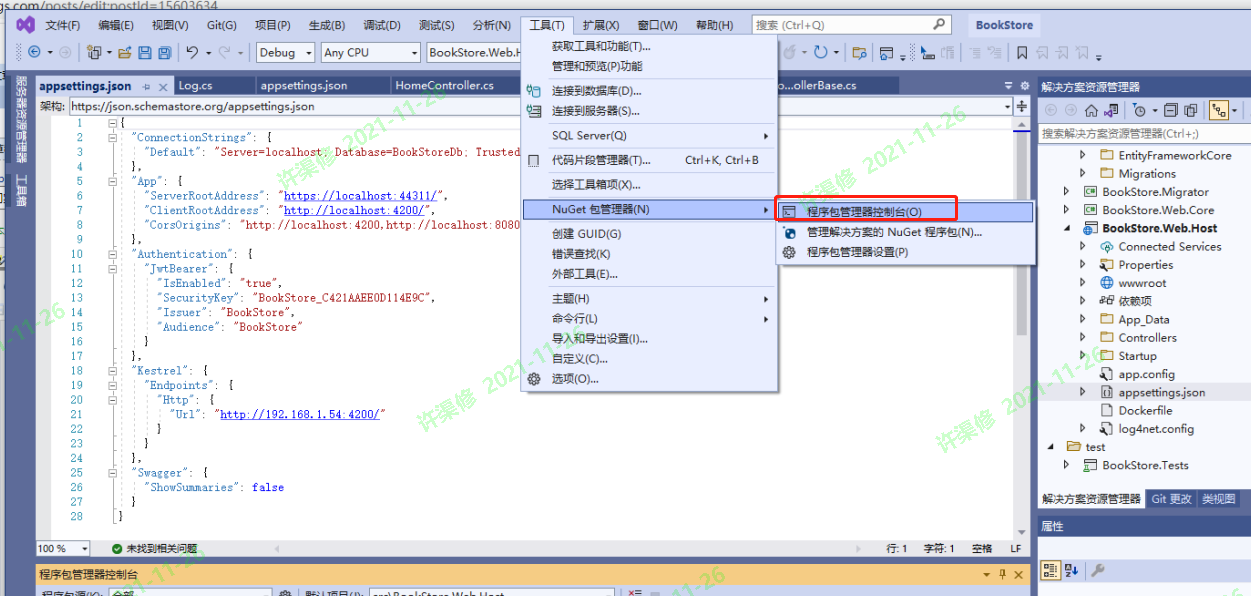Click the show all files icon
The height and width of the screenshot is (596, 1251).
point(1191,110)
